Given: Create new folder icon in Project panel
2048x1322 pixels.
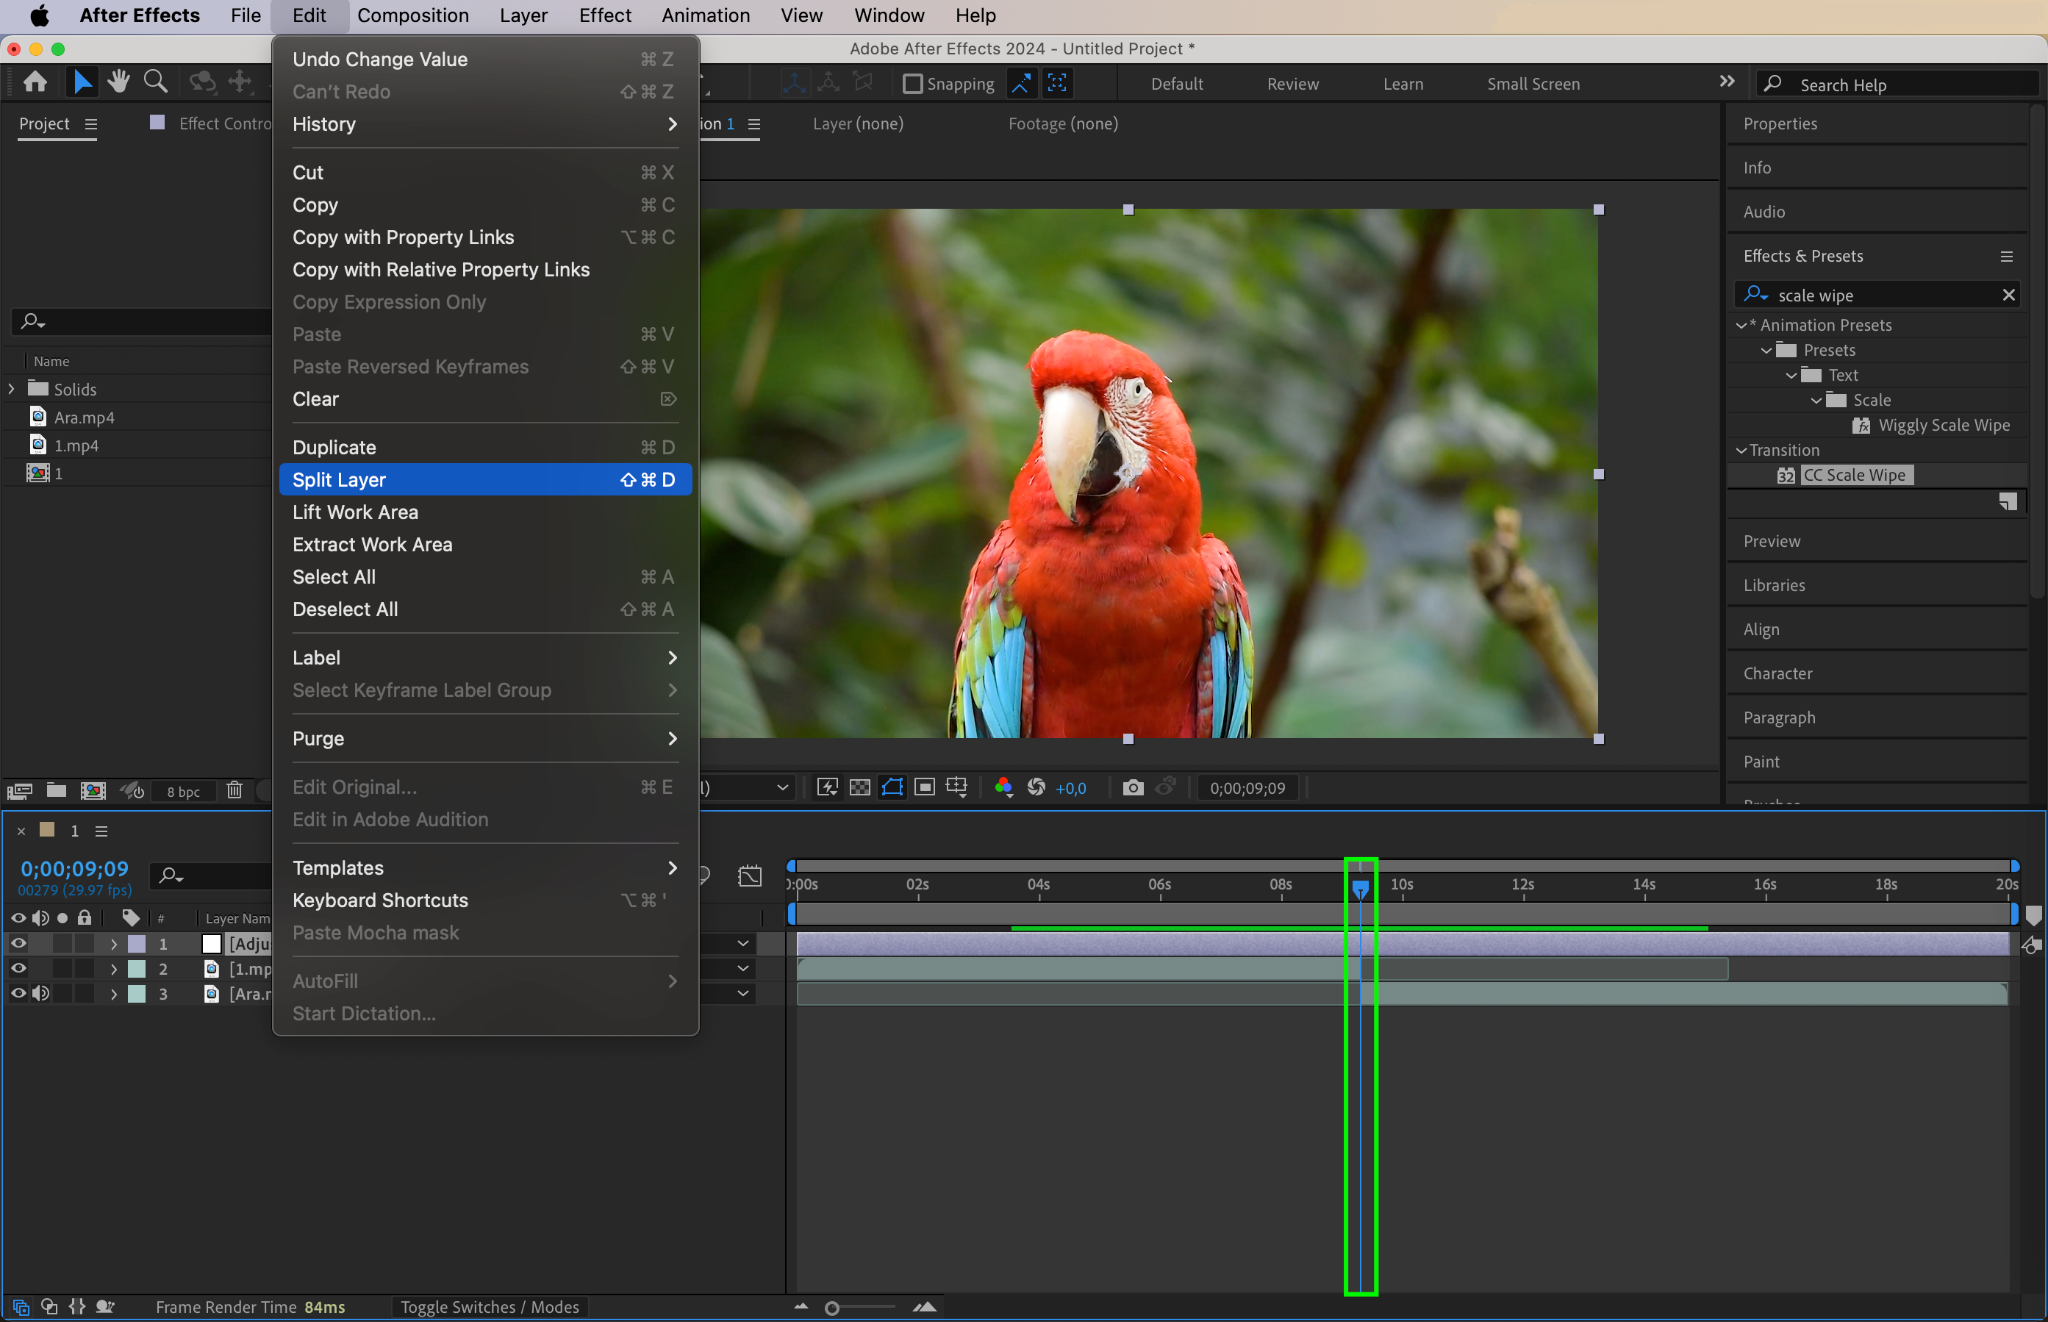Looking at the screenshot, I should coord(56,790).
